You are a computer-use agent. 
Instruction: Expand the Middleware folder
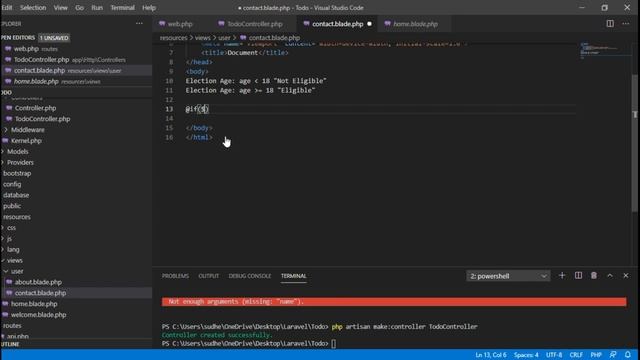[76, 130]
